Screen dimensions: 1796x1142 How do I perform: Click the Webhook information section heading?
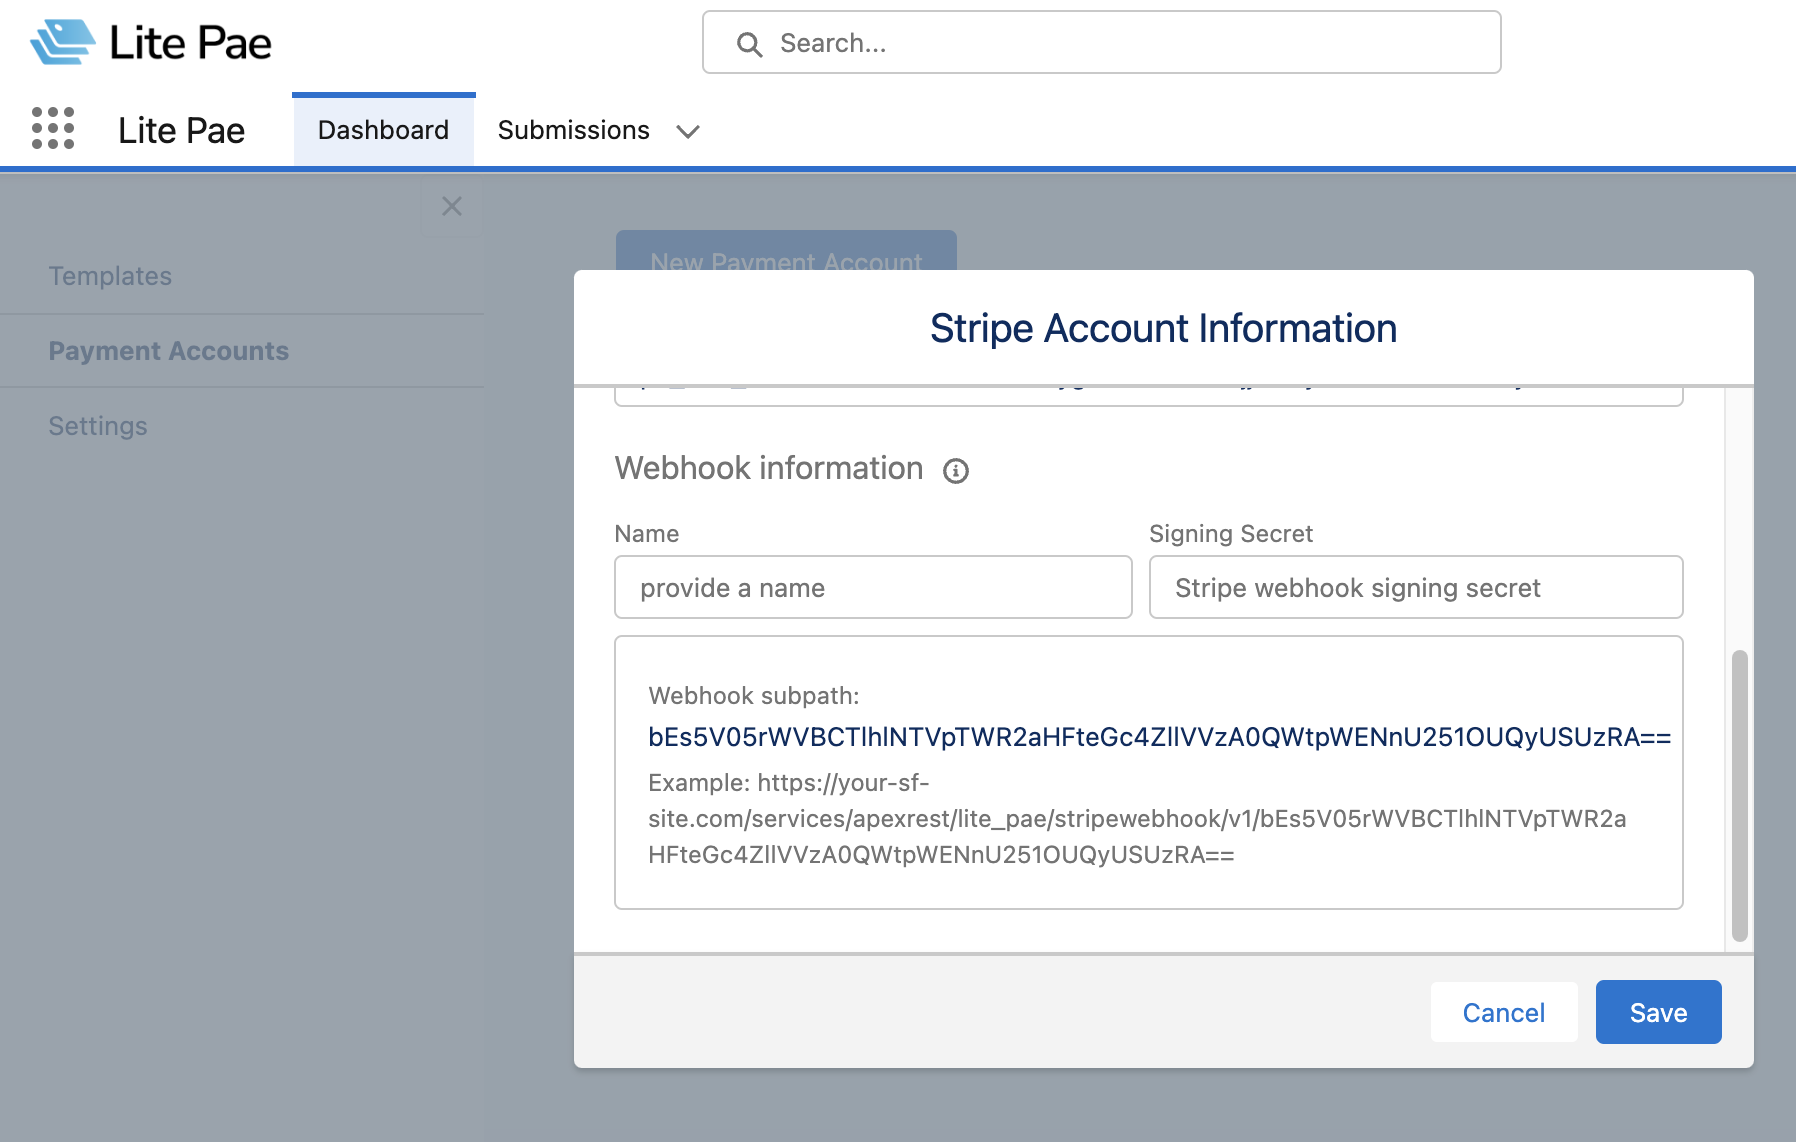point(769,468)
